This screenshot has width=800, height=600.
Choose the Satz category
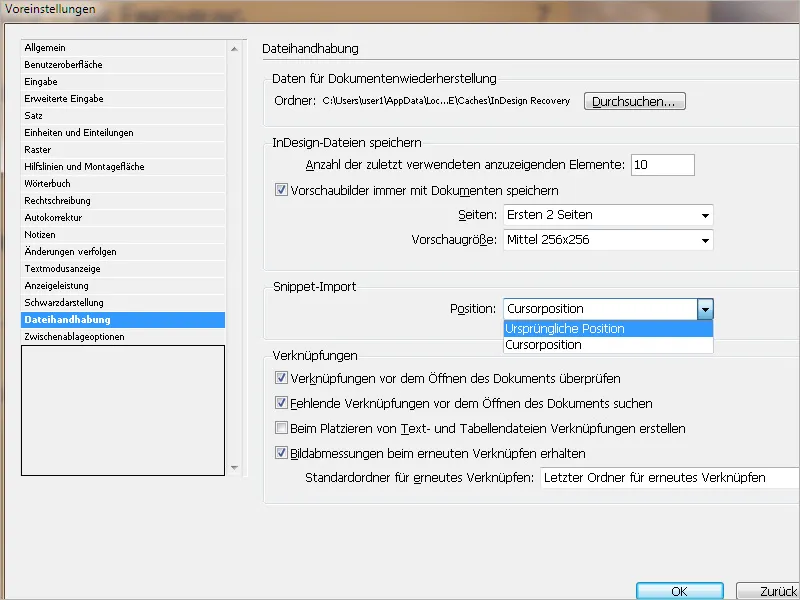(123, 115)
